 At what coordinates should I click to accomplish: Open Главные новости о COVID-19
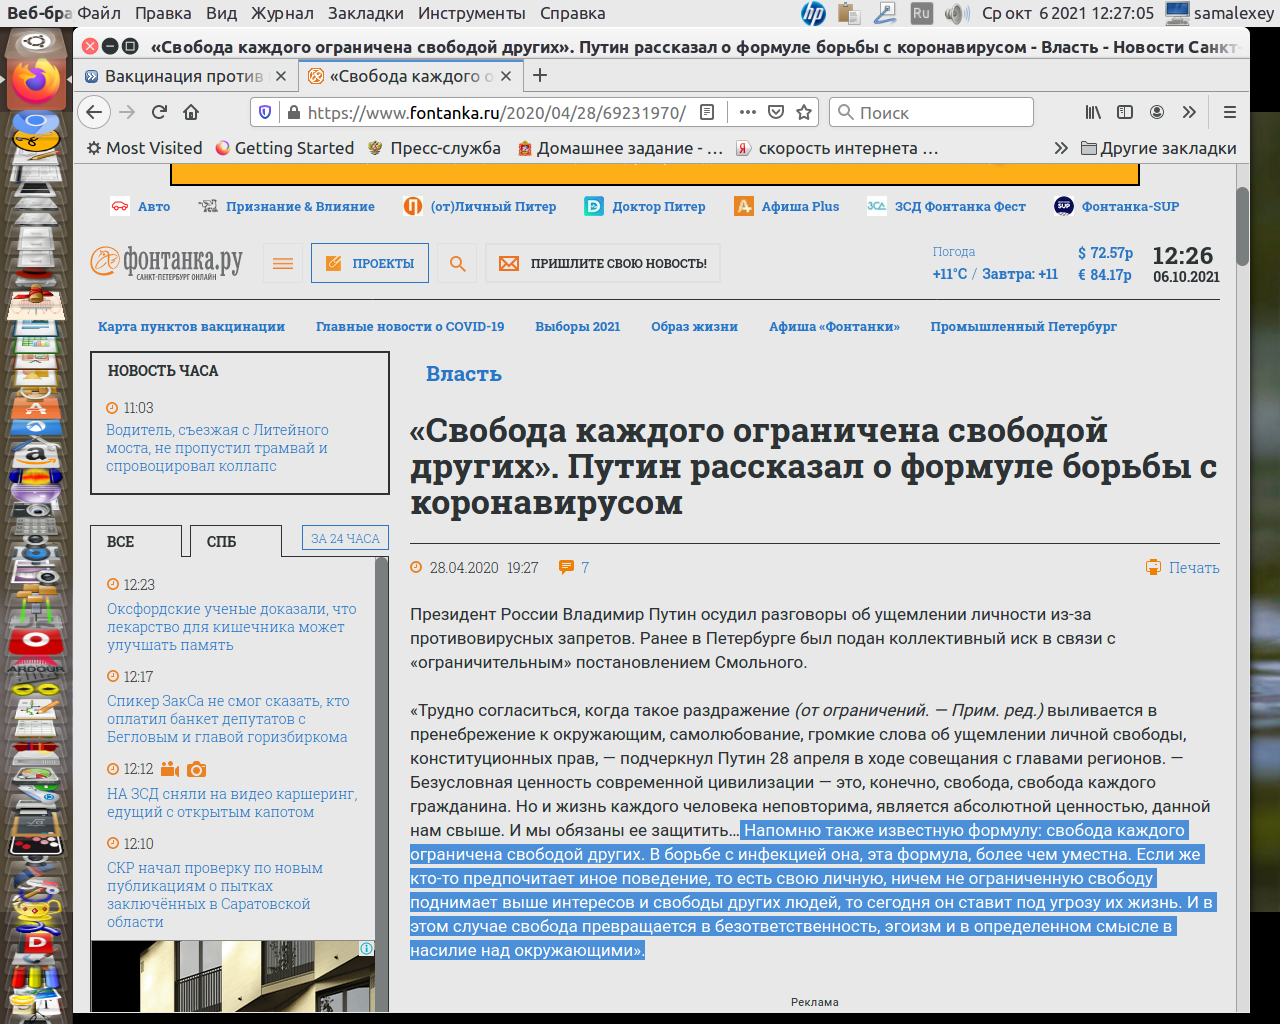(x=410, y=326)
